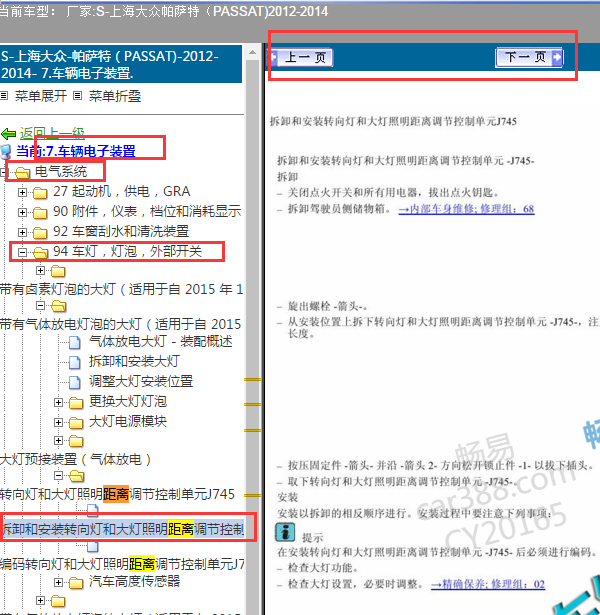This screenshot has width=600, height=615.
Task: Collapse 94 车灯，灯泡，外部开关 node
Action: click(22, 252)
